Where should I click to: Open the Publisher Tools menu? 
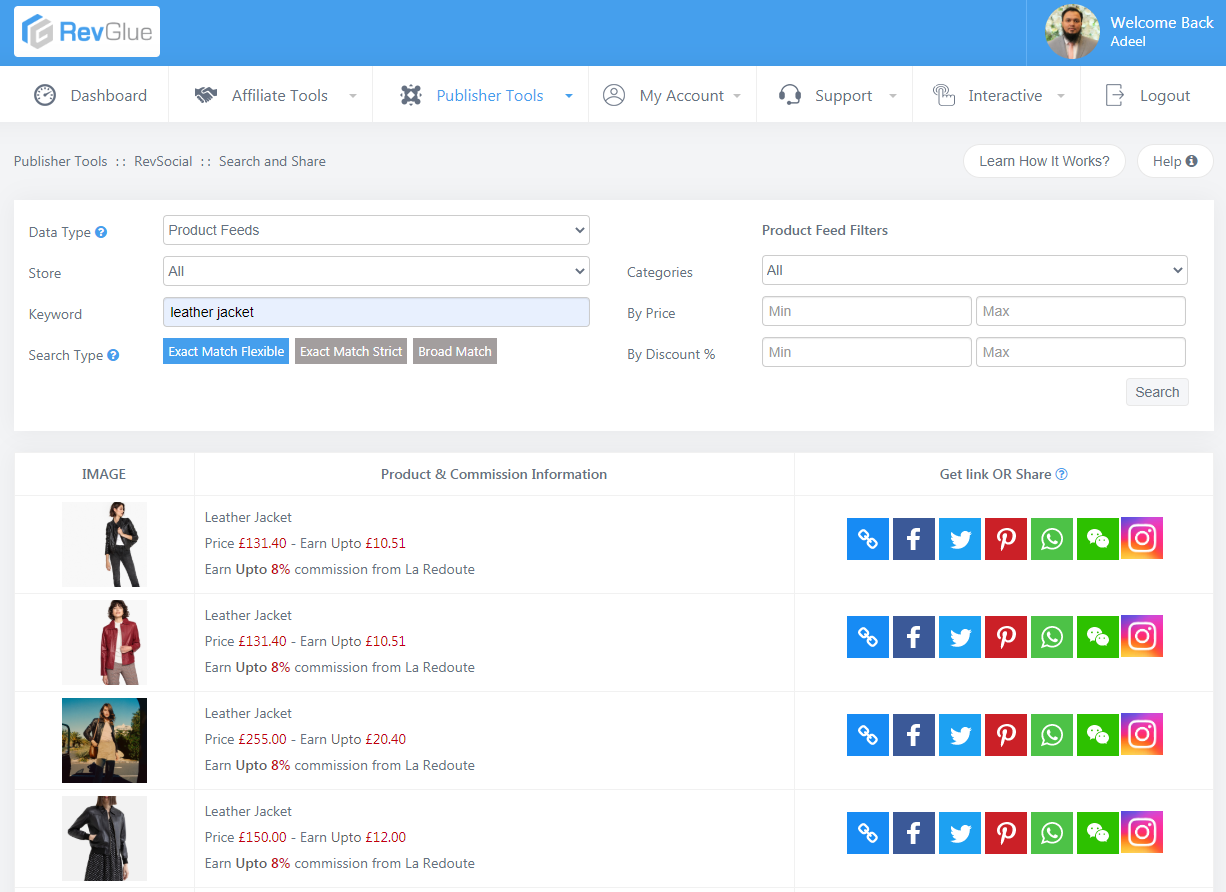pos(489,96)
